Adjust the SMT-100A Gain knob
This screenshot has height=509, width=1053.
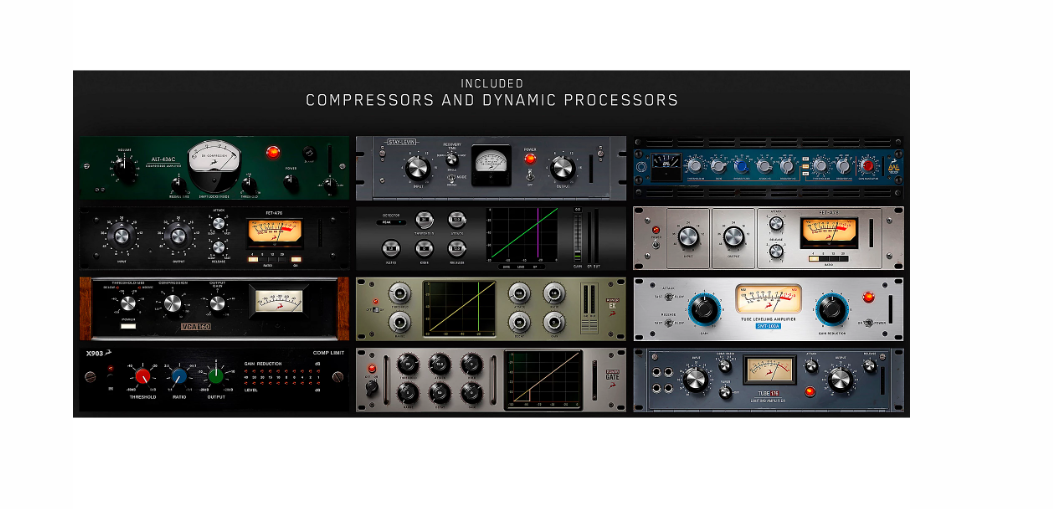click(704, 309)
